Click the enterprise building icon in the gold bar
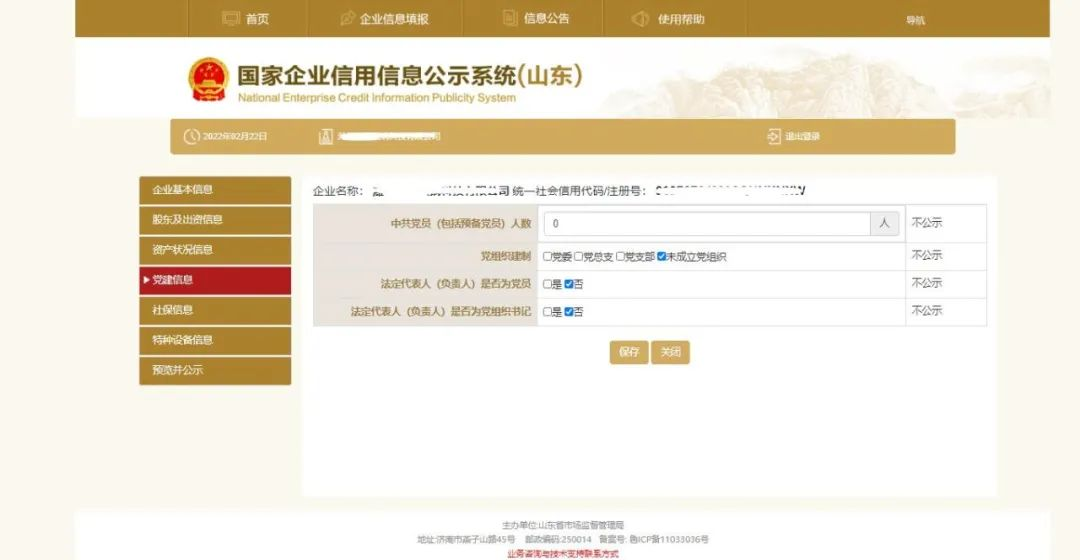 (x=325, y=137)
